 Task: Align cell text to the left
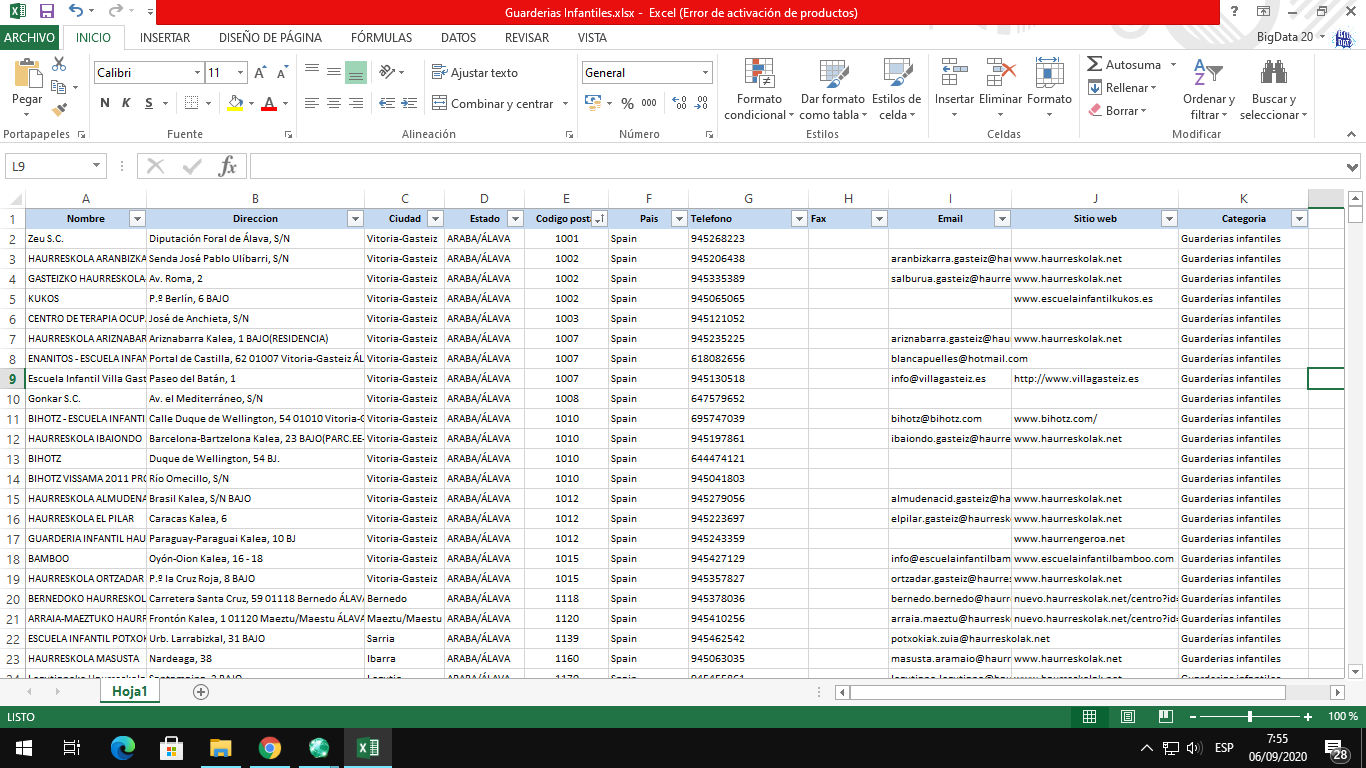pyautogui.click(x=311, y=103)
